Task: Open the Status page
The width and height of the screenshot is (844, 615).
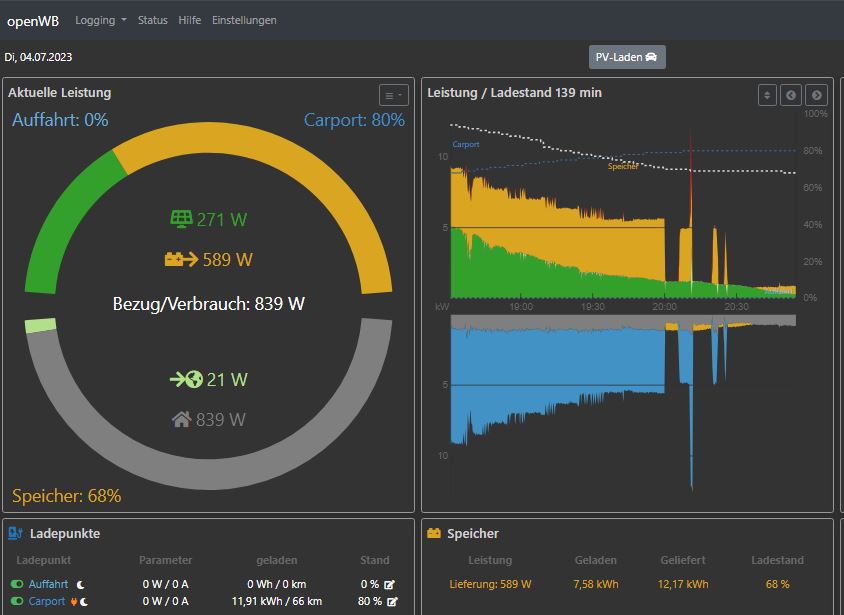Action: coord(152,20)
